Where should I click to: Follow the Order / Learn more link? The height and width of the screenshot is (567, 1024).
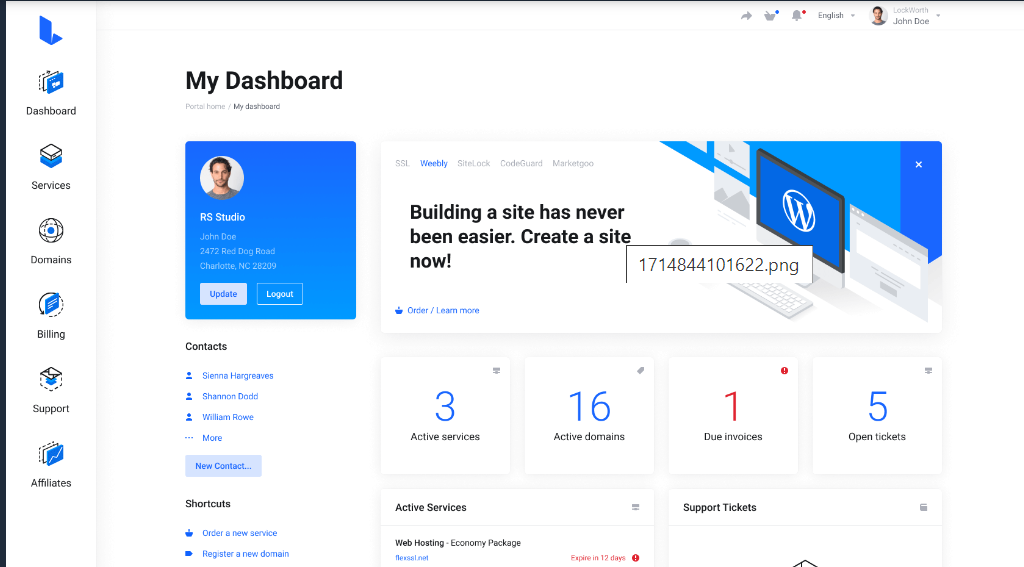point(443,311)
